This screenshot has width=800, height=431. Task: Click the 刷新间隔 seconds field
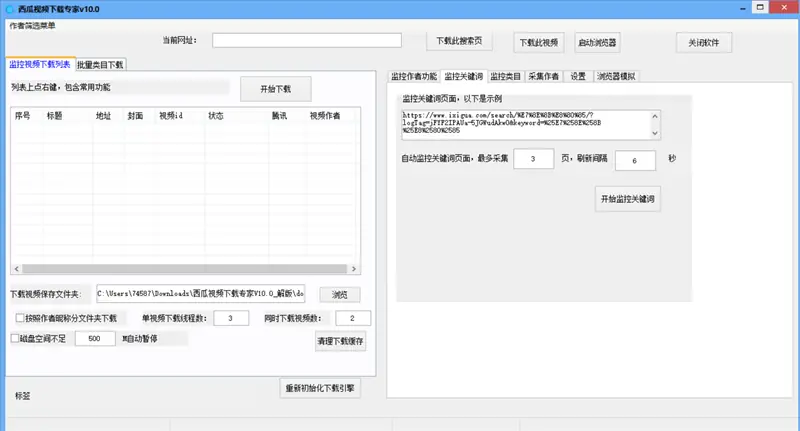click(635, 161)
